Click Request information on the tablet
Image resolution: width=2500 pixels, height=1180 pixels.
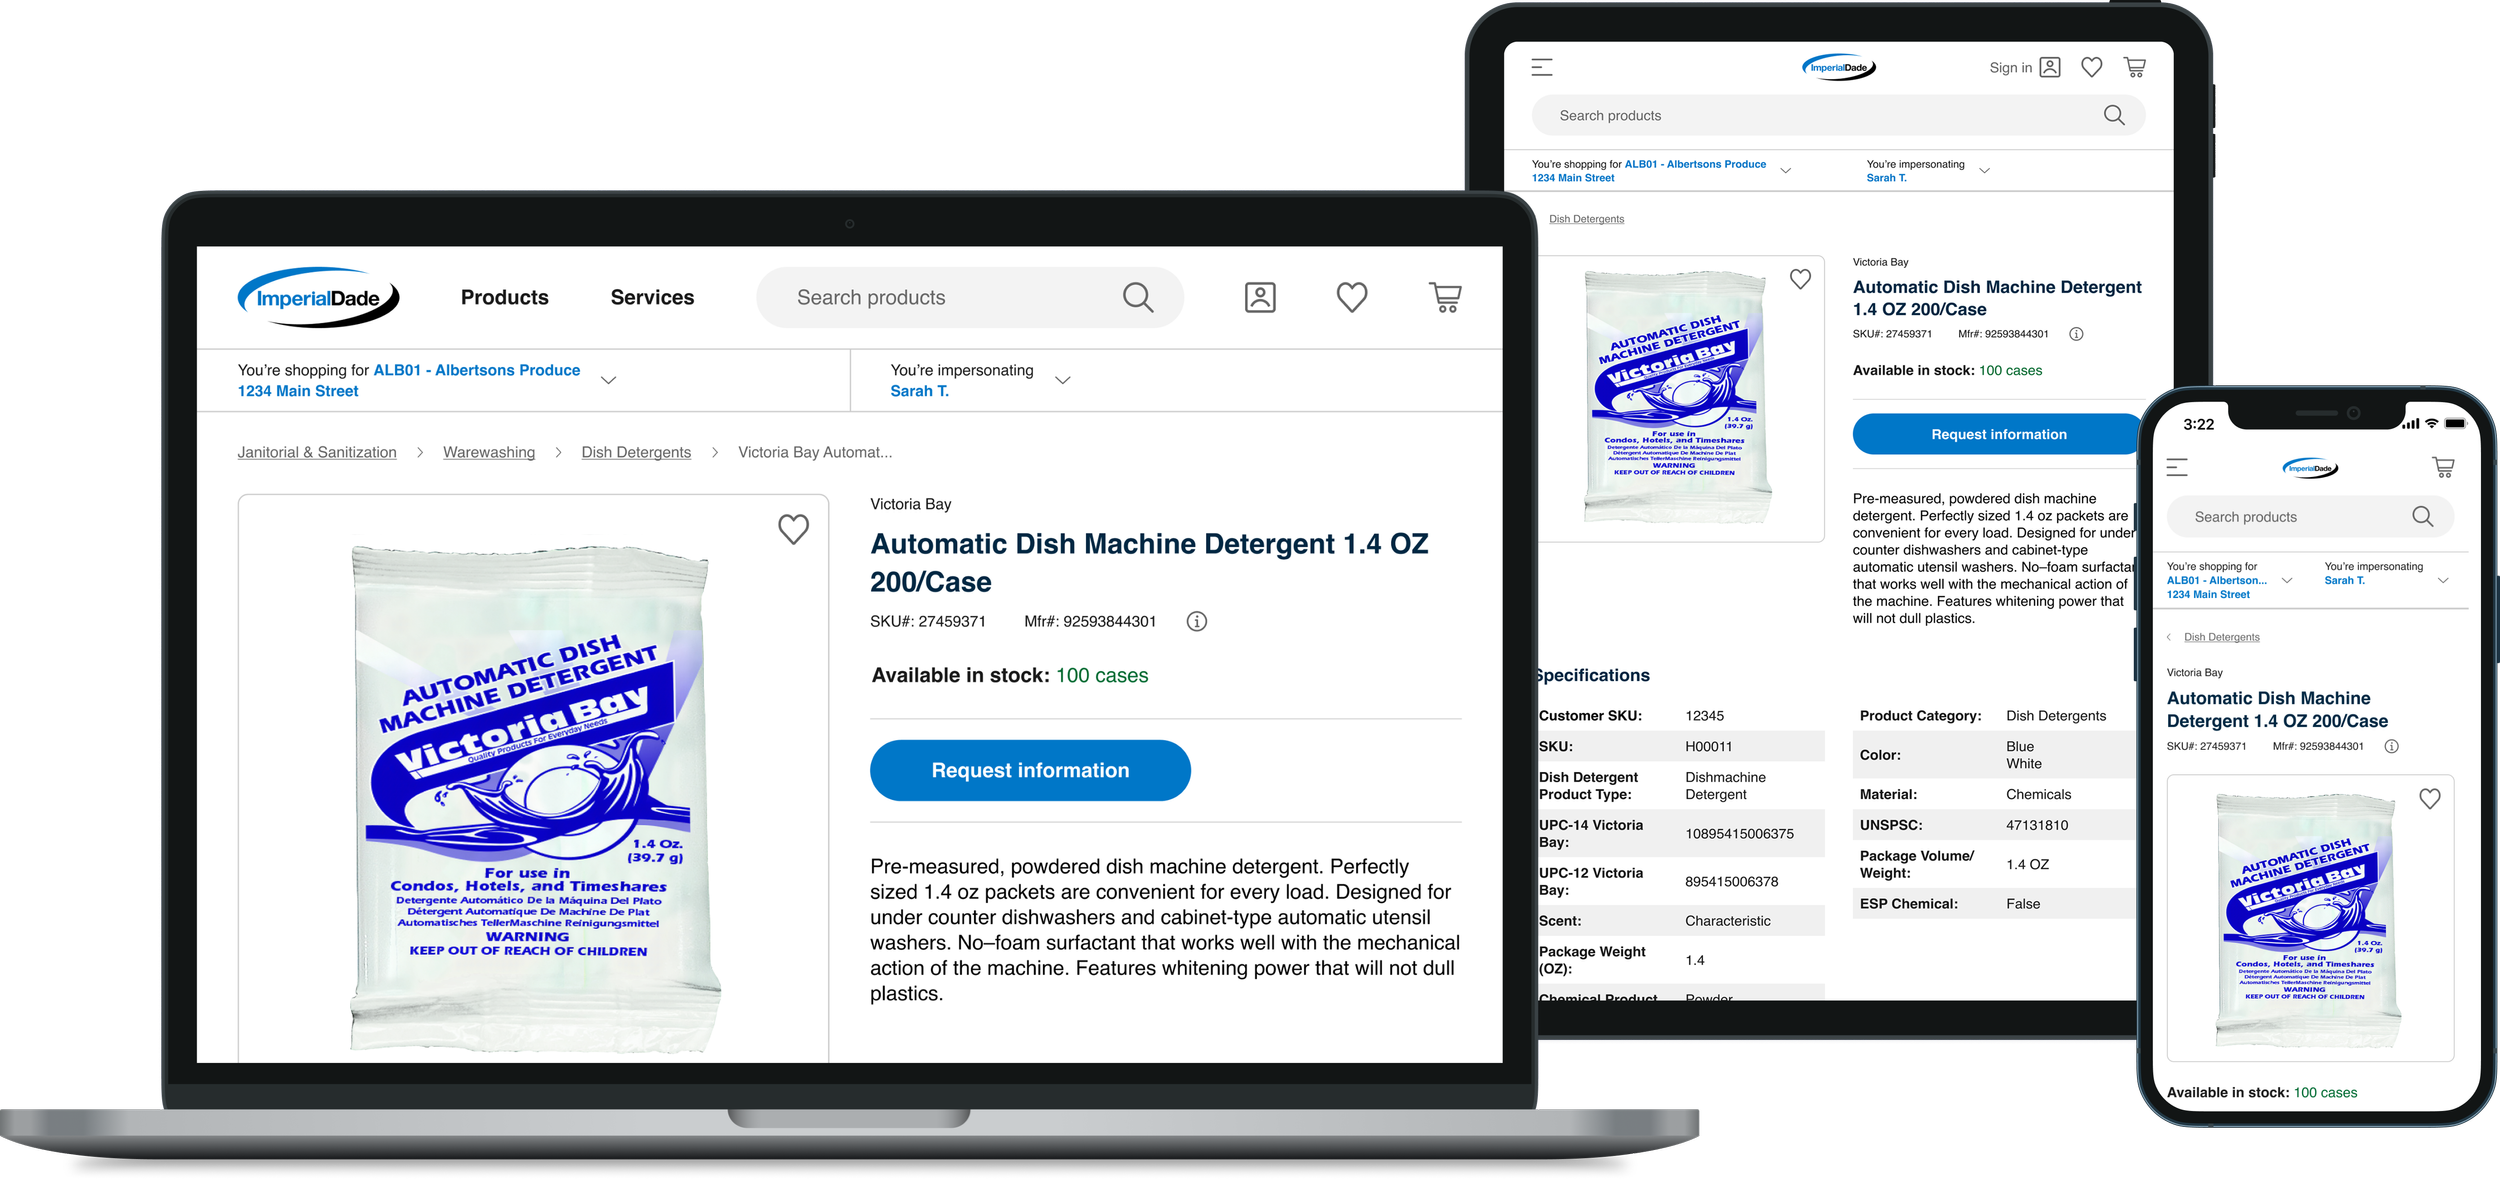(x=1997, y=434)
